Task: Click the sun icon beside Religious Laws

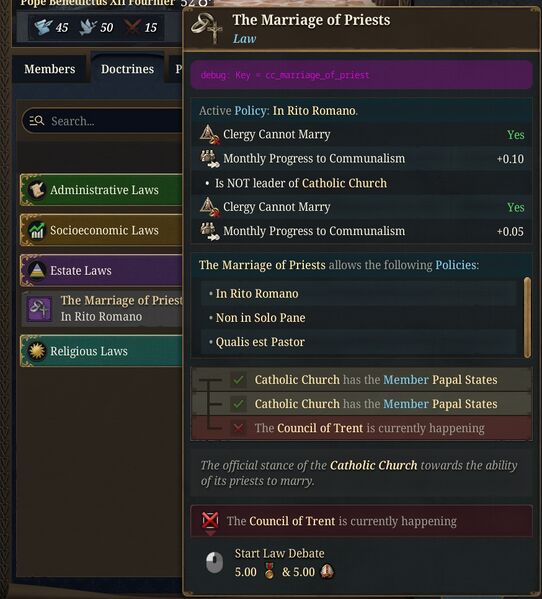Action: [37, 351]
